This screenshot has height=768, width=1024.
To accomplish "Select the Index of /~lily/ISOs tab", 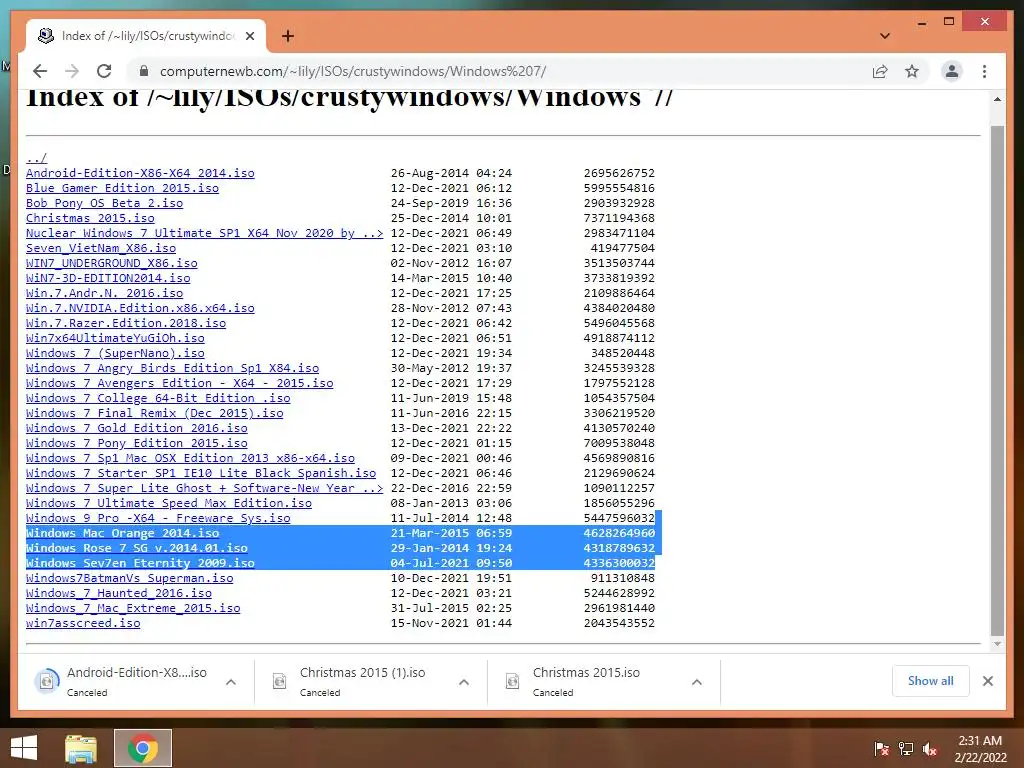I will point(146,36).
